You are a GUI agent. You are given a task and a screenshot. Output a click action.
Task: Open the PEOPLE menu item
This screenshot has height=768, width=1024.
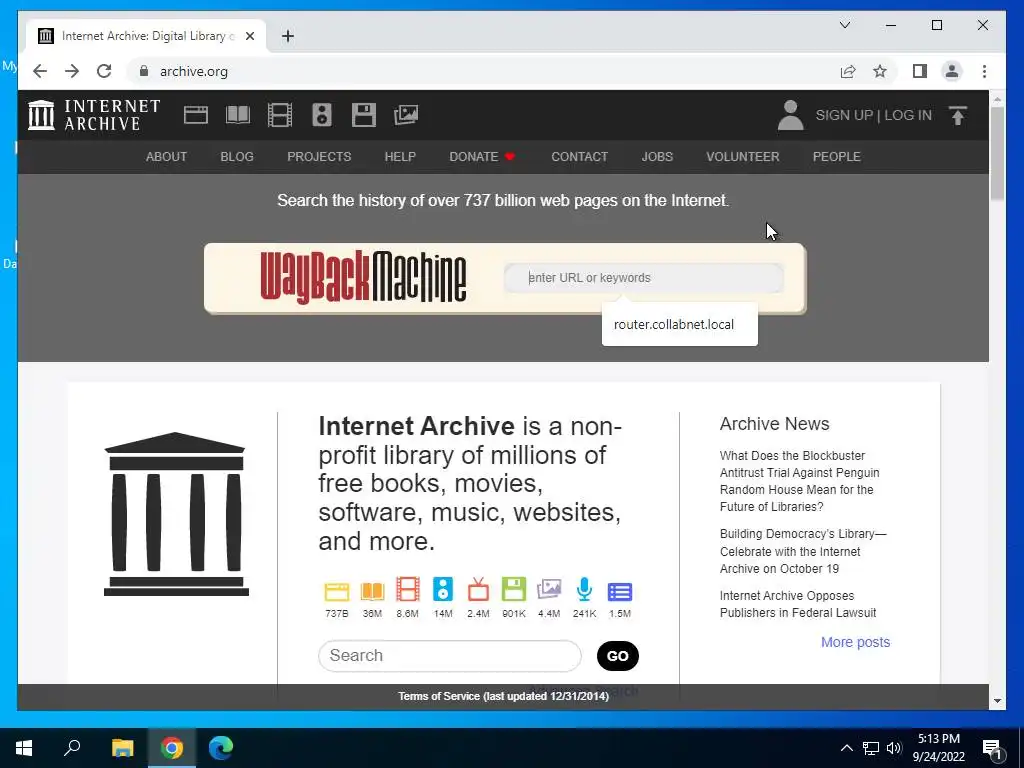pyautogui.click(x=837, y=157)
